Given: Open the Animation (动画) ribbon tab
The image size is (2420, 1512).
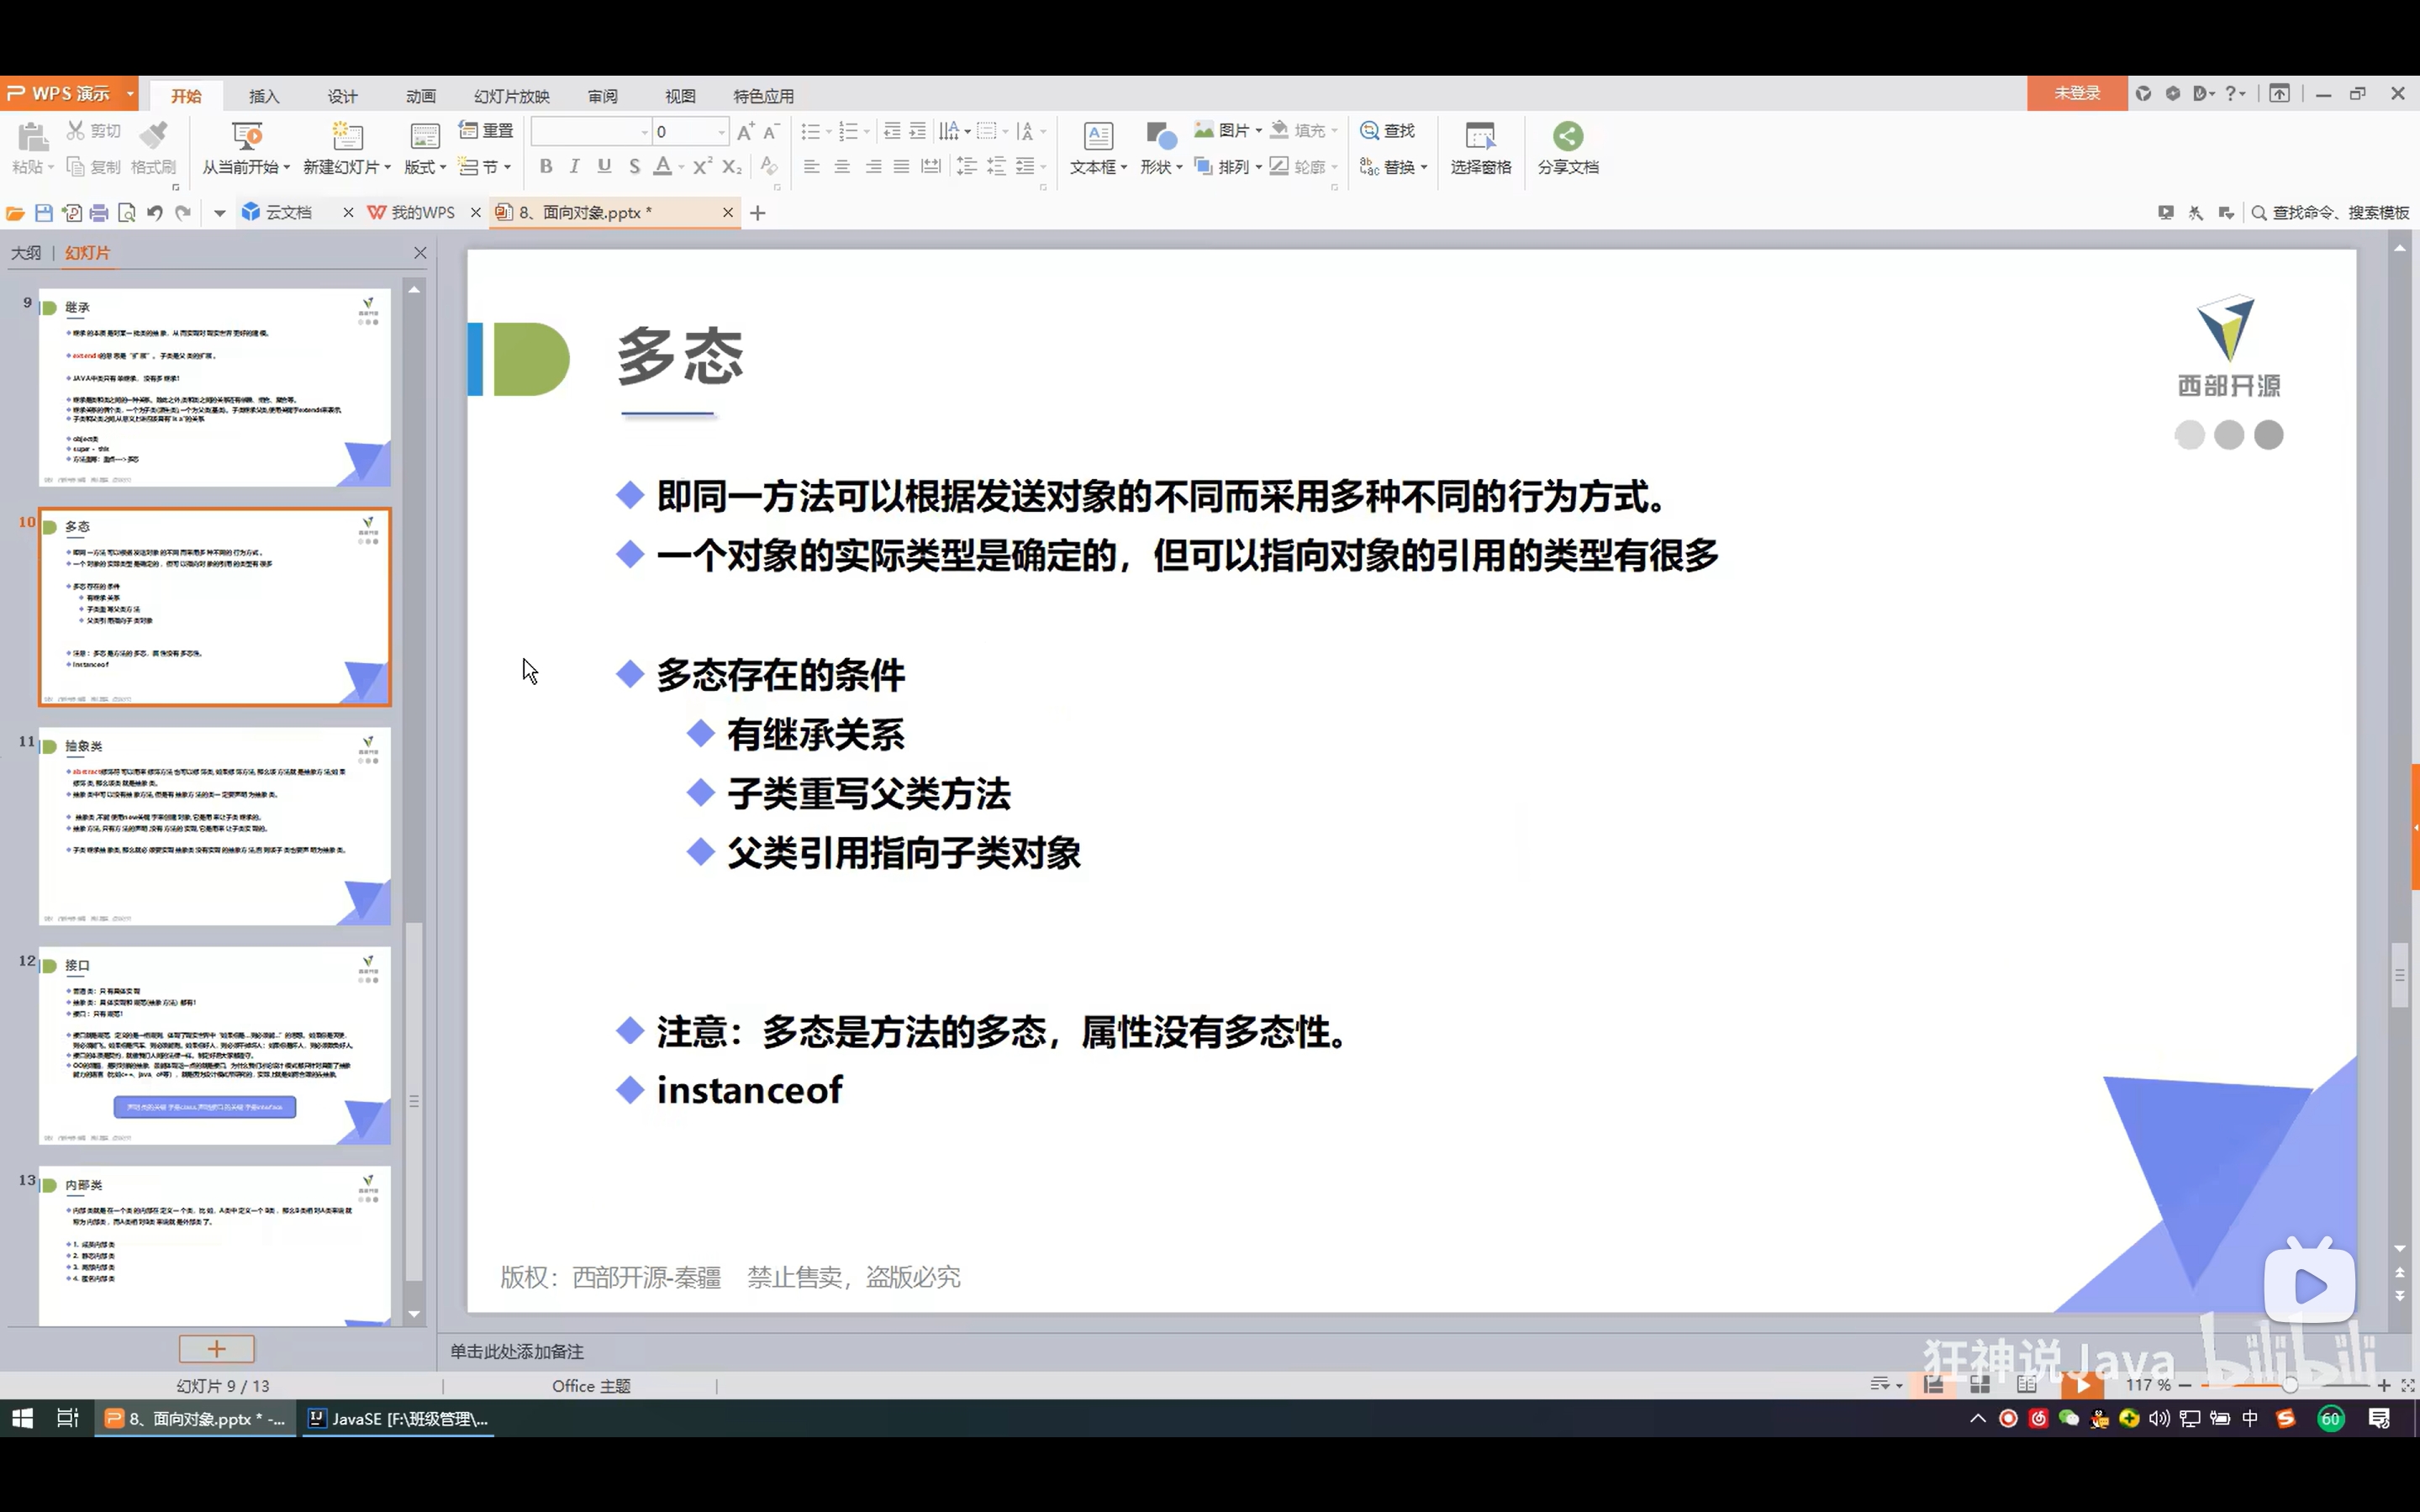Looking at the screenshot, I should (421, 96).
